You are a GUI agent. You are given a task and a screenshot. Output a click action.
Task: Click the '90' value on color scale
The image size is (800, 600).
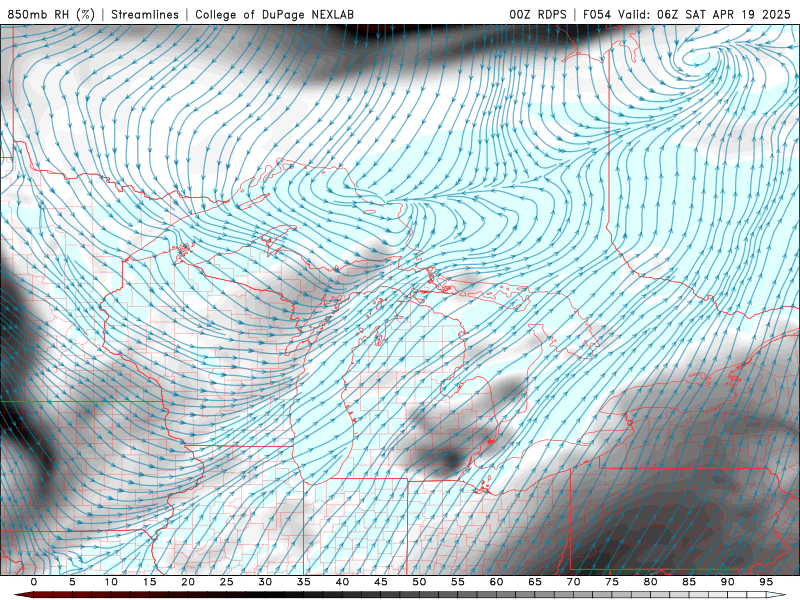pyautogui.click(x=728, y=582)
